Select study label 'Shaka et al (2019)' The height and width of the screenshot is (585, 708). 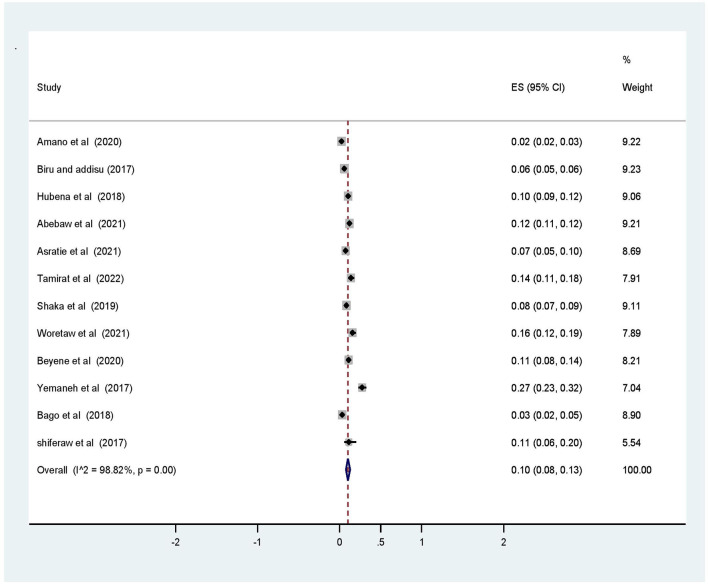pyautogui.click(x=78, y=306)
